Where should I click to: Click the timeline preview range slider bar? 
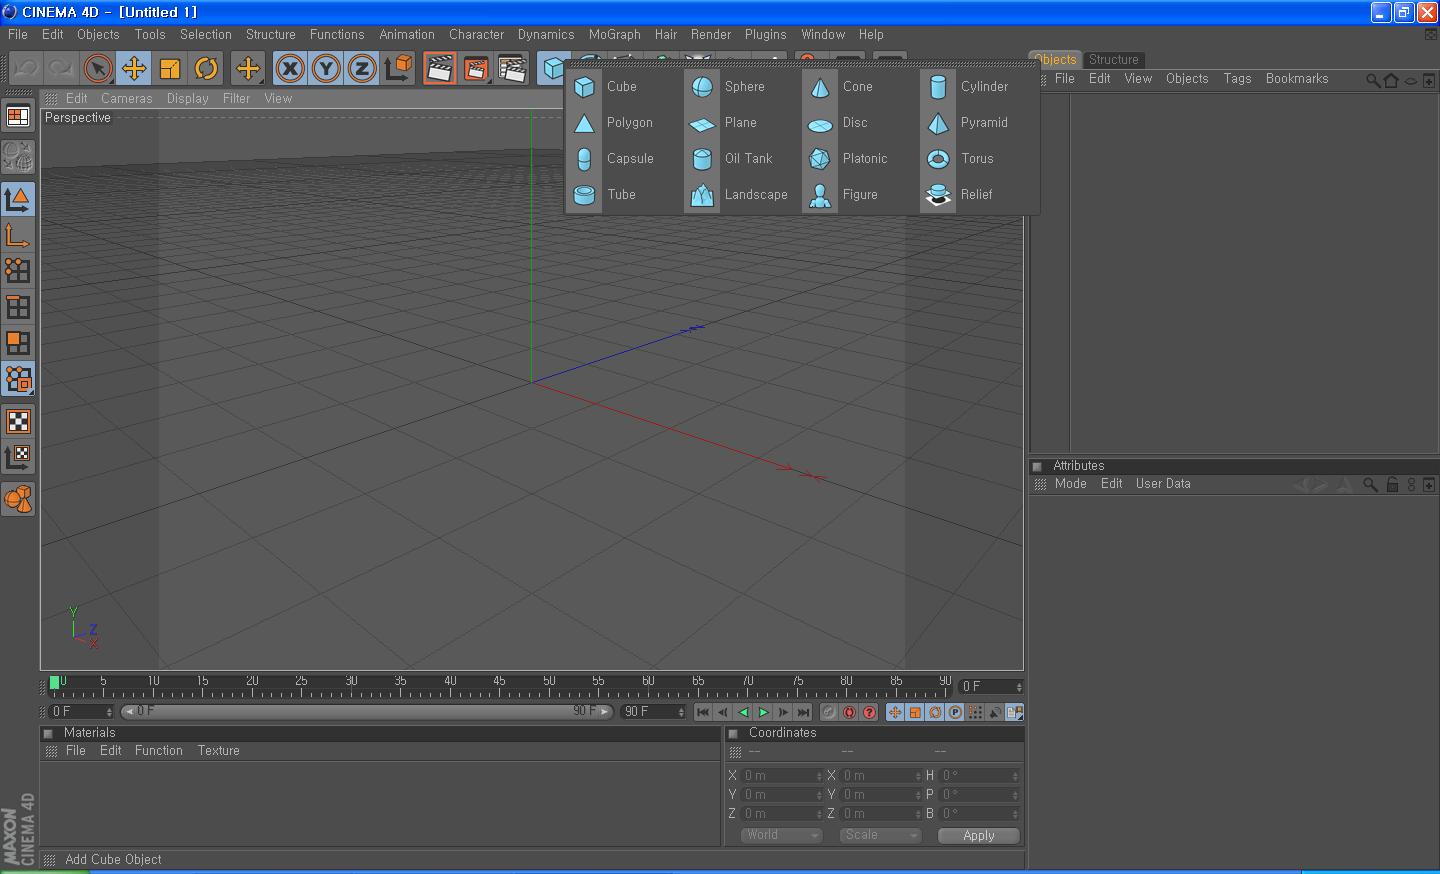[367, 712]
